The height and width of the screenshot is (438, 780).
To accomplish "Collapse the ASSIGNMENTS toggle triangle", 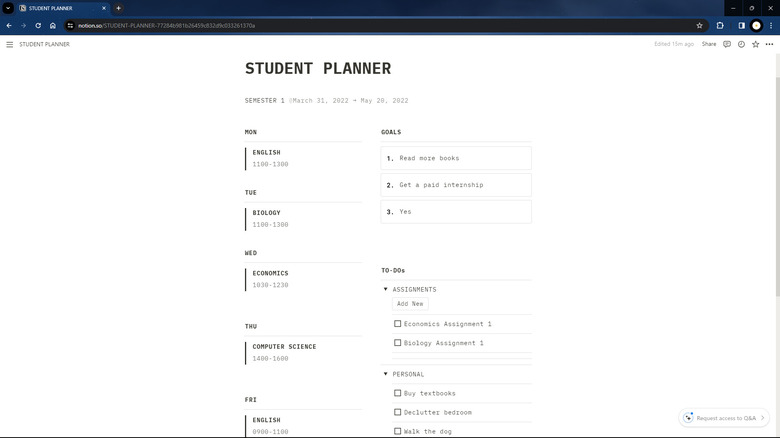I will coord(386,289).
